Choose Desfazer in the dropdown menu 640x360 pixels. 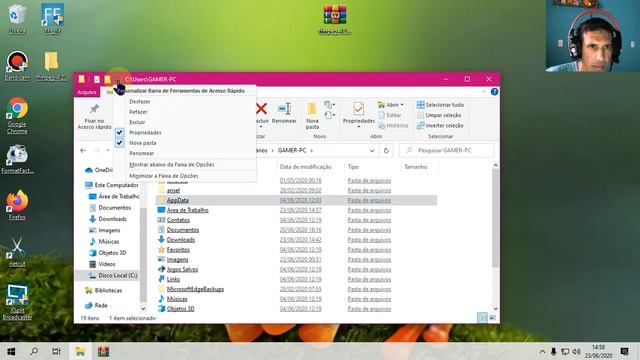140,102
